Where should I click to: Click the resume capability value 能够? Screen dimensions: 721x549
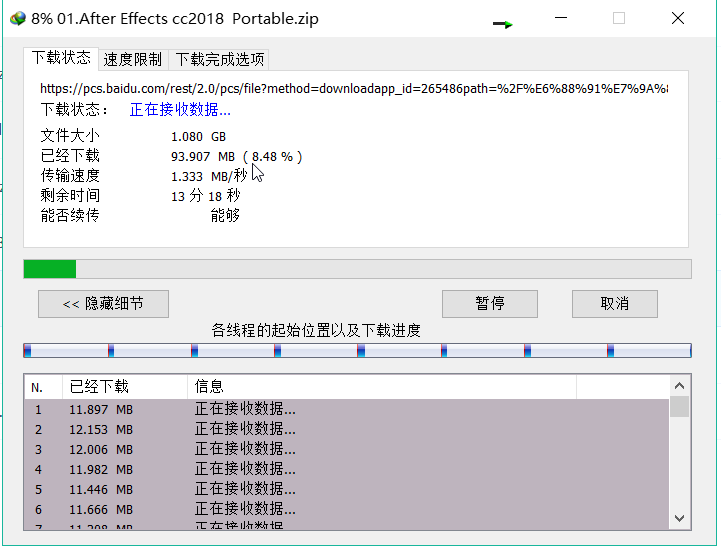click(x=225, y=215)
